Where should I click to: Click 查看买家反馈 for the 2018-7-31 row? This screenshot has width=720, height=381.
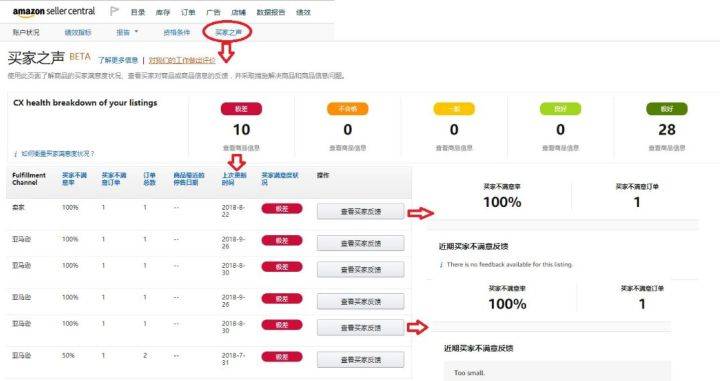click(x=360, y=360)
